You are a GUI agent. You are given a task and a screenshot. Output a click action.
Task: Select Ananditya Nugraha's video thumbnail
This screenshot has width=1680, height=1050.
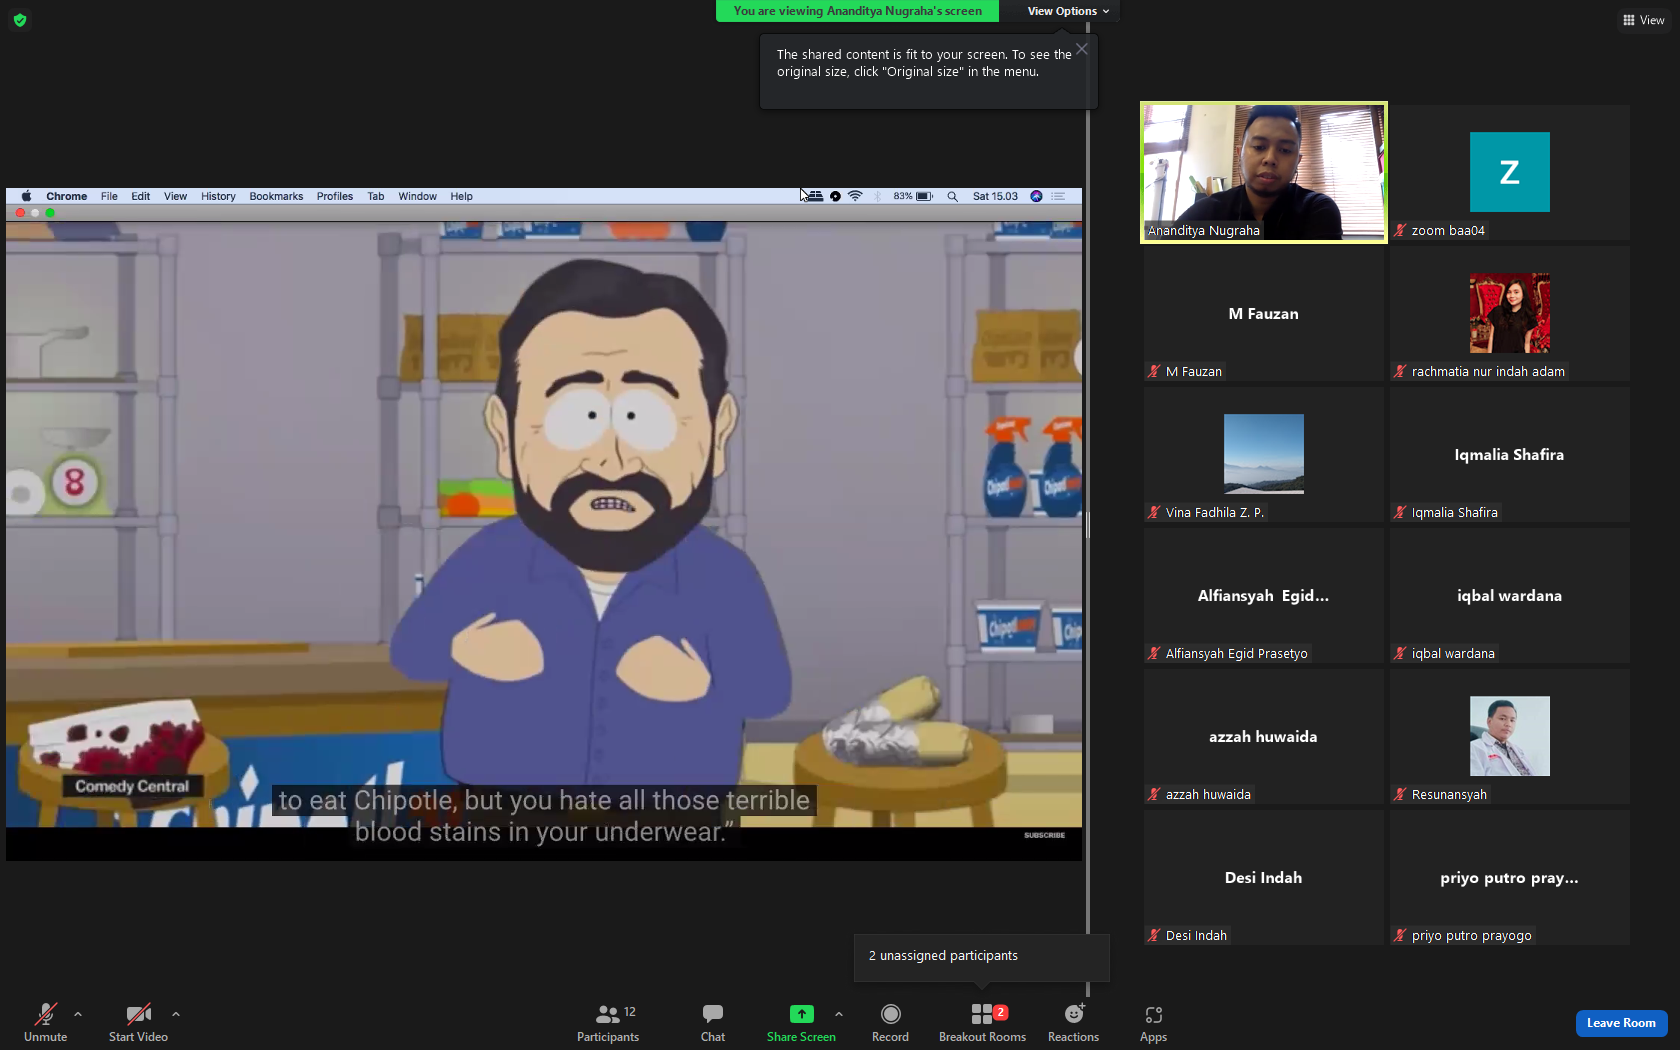click(1264, 172)
